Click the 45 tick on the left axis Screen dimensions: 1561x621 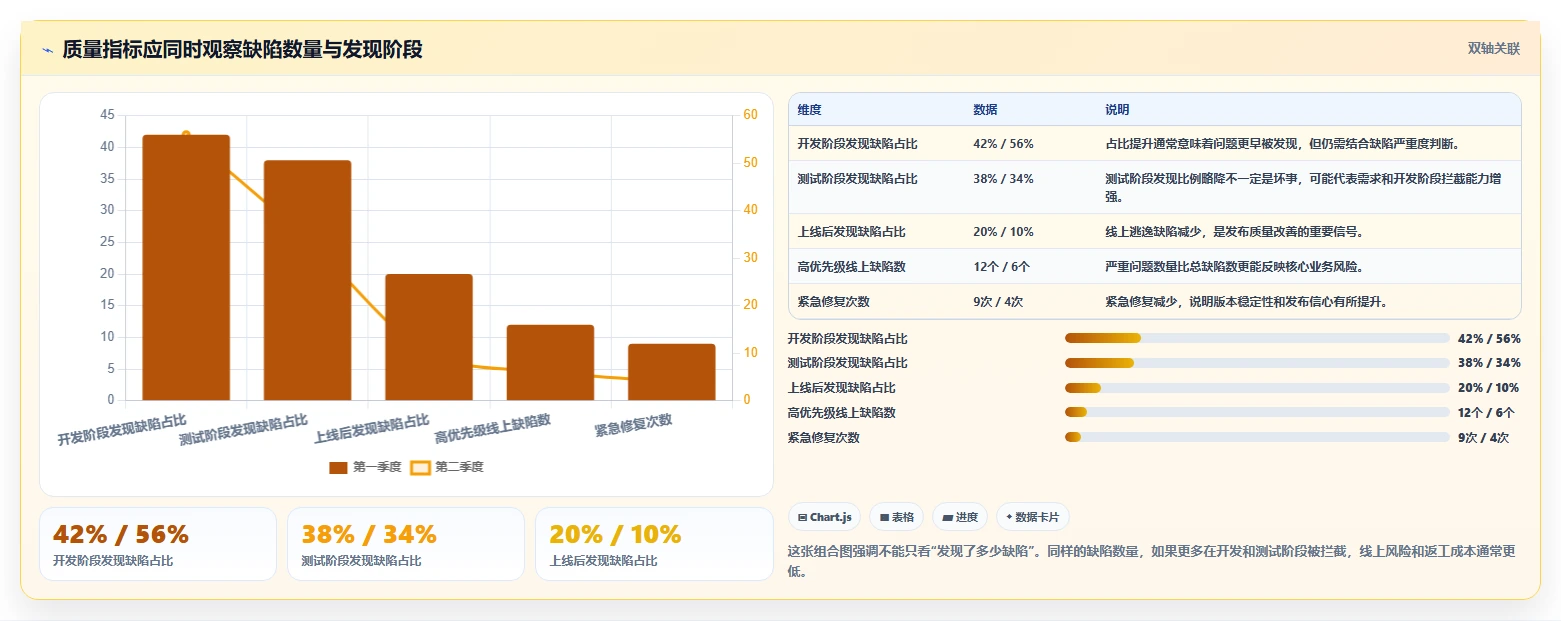107,115
